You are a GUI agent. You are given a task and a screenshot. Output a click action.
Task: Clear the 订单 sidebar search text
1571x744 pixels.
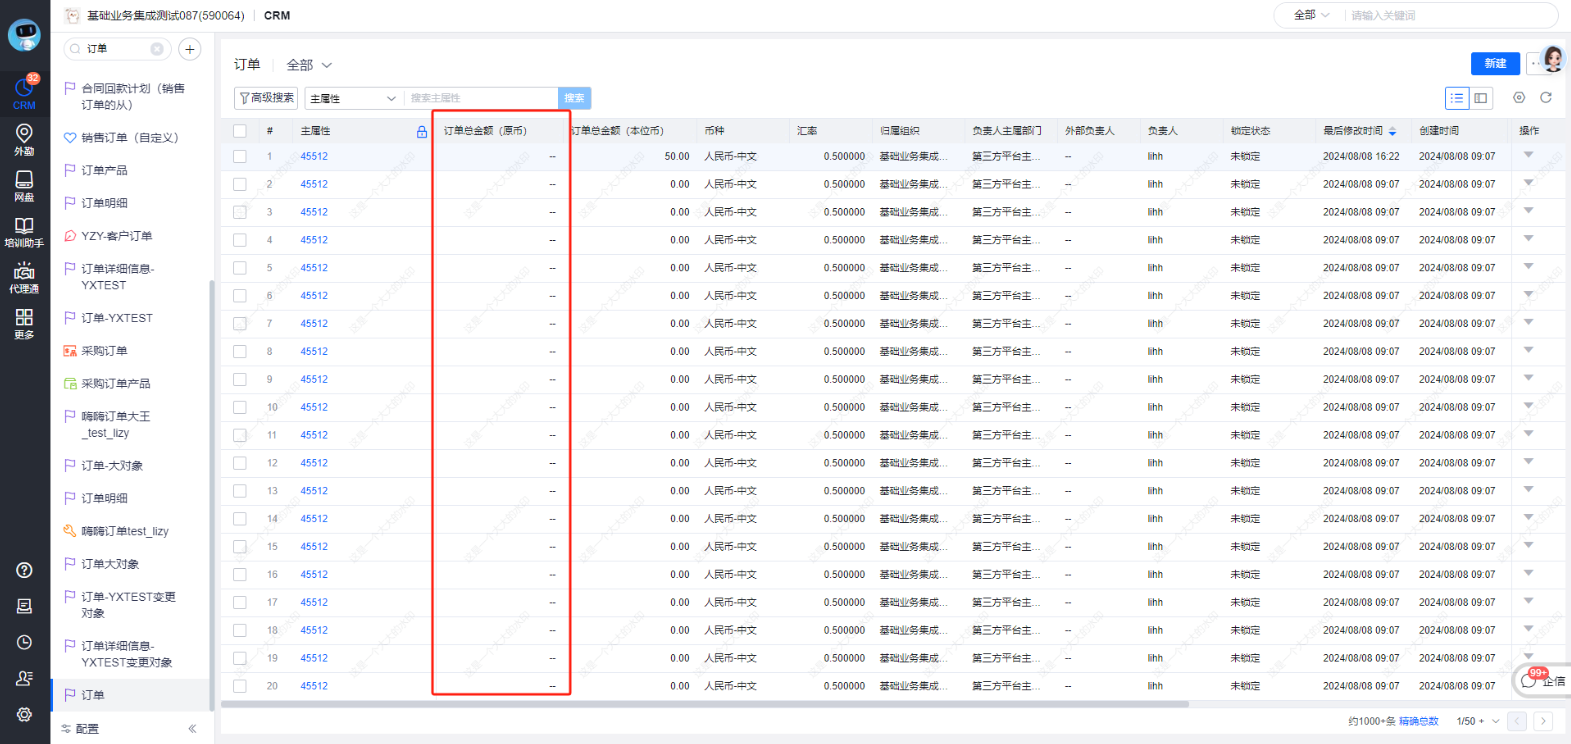click(x=157, y=49)
